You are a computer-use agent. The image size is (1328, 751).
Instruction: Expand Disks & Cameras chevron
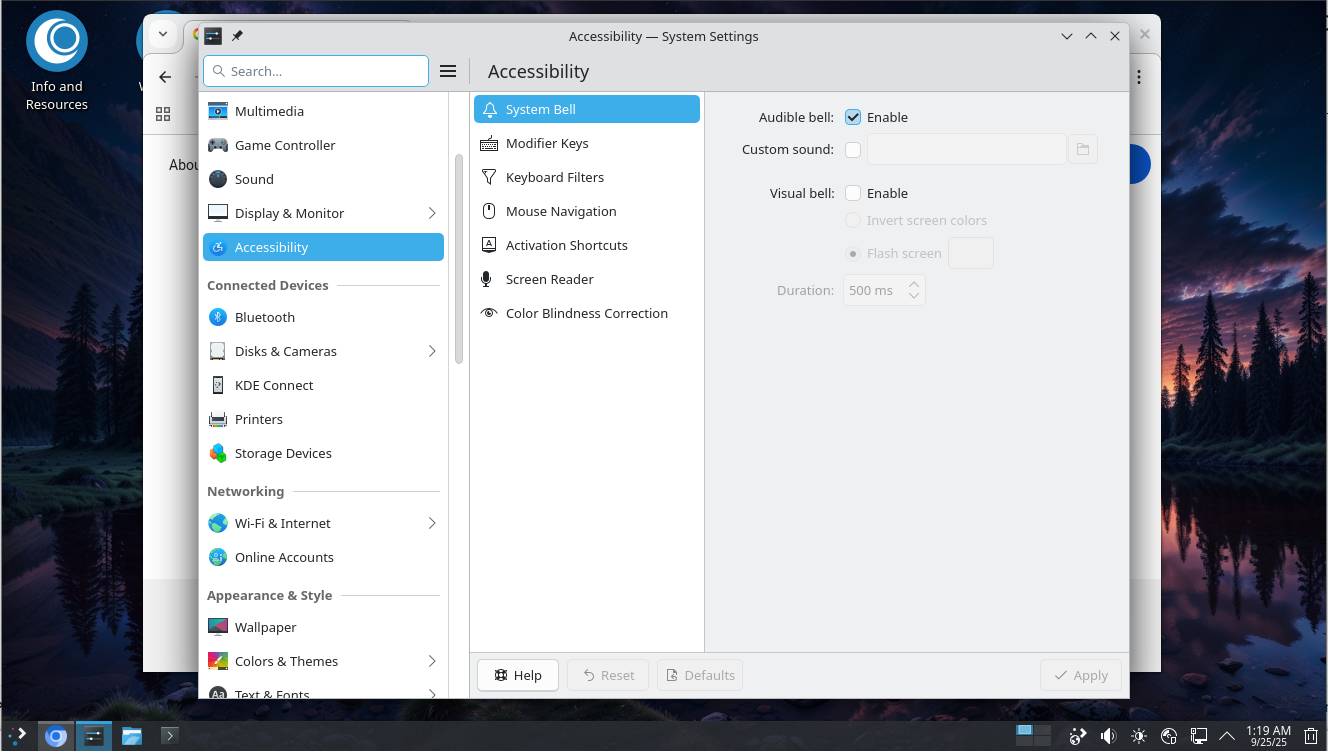pyautogui.click(x=432, y=351)
